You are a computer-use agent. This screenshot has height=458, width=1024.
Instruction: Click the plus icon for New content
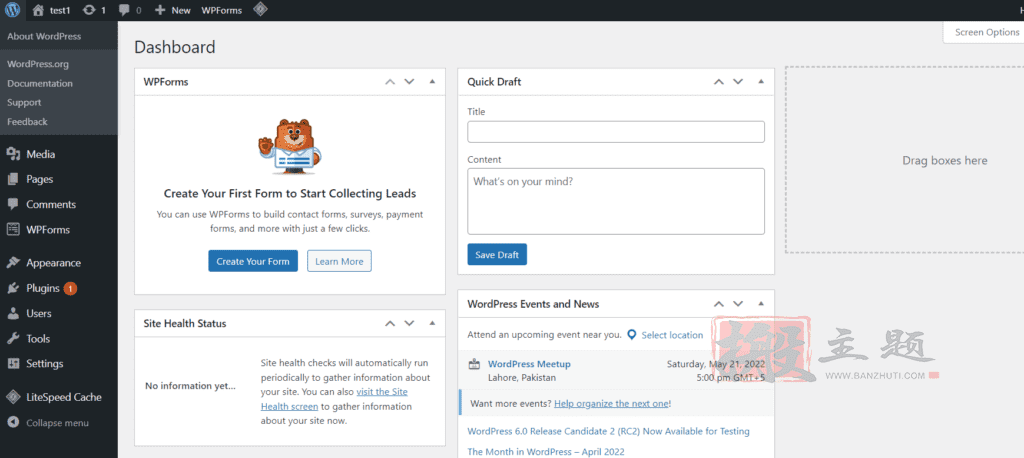(x=160, y=10)
